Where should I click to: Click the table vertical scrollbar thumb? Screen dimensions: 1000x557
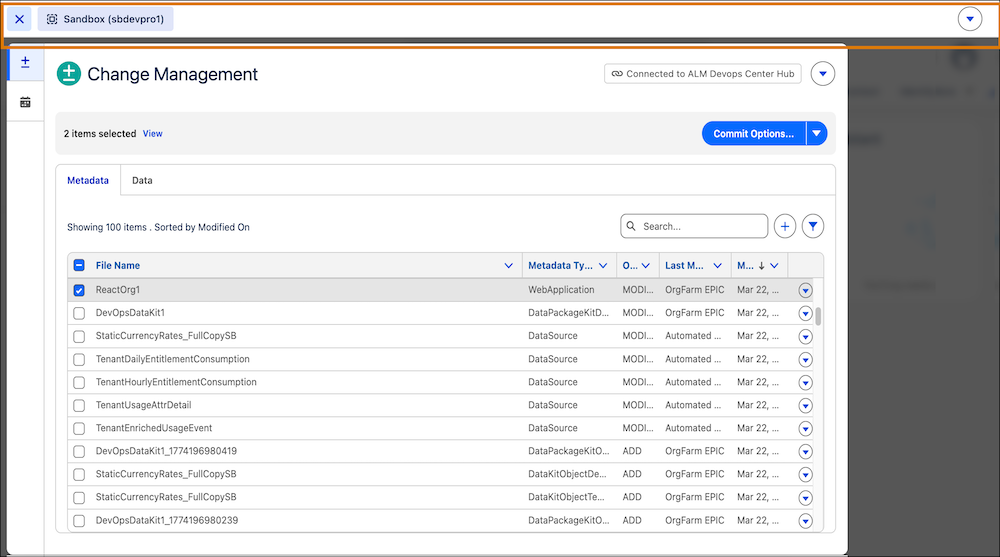coord(818,316)
